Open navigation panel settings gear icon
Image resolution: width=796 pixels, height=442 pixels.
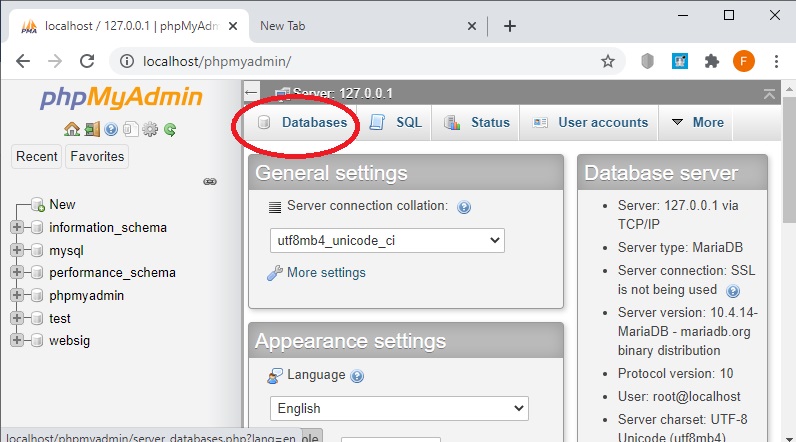[x=150, y=129]
